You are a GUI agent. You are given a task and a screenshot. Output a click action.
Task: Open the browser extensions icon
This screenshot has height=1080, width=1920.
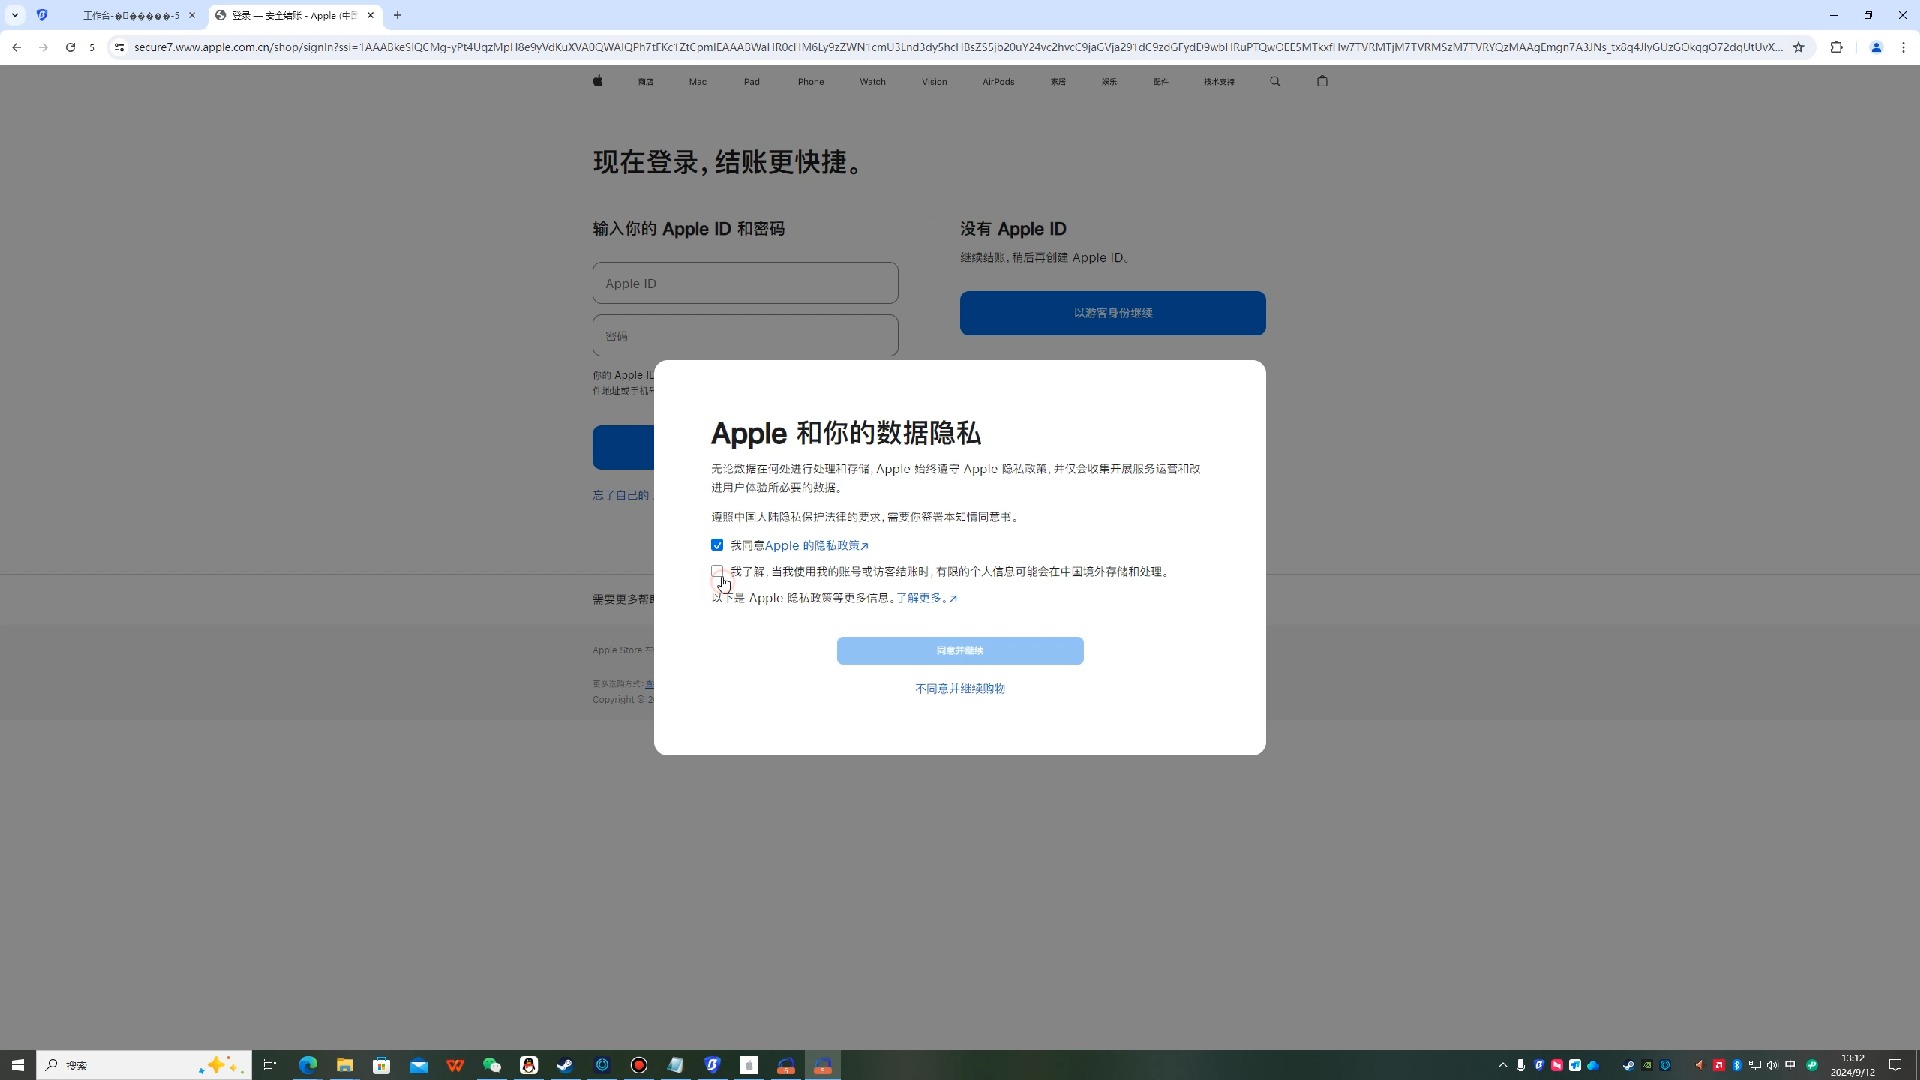coord(1836,47)
